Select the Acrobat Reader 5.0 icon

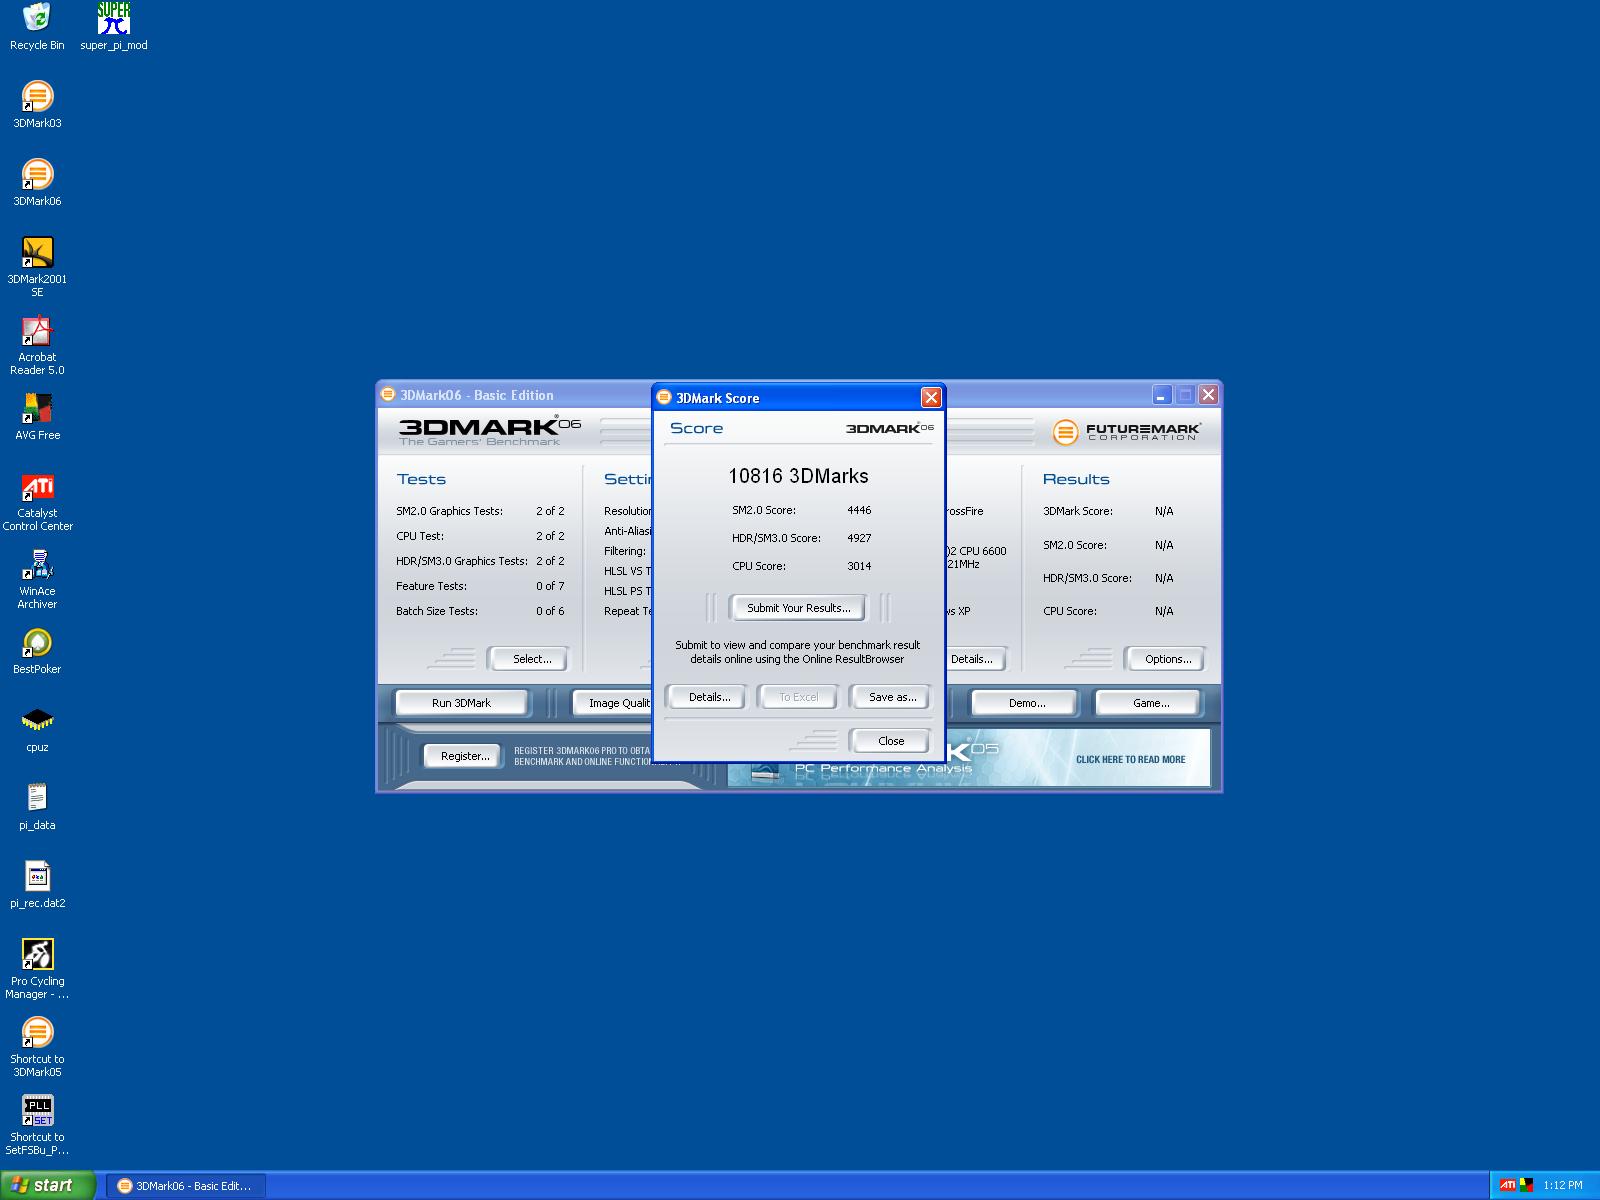[x=37, y=346]
